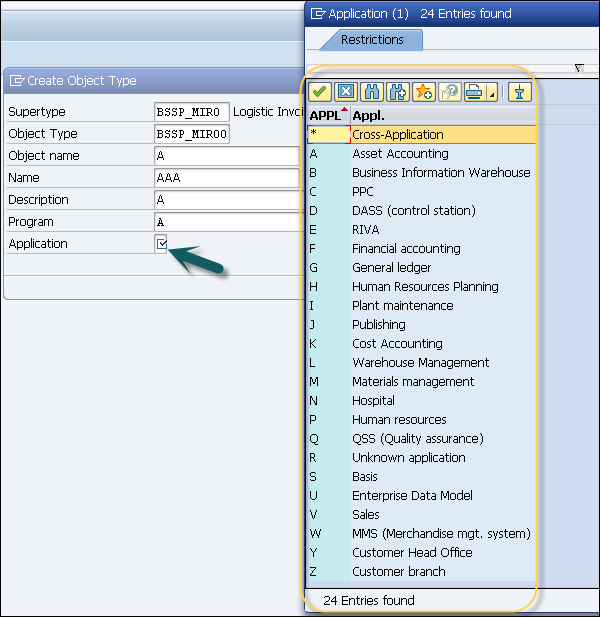
Task: Open print options dropdown arrow
Action: coord(491,94)
